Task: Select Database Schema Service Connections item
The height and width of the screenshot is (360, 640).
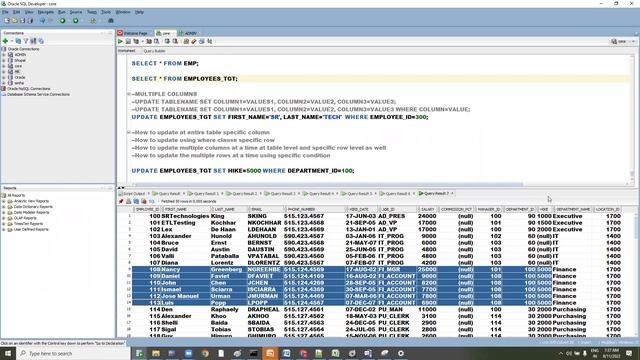Action: click(38, 94)
